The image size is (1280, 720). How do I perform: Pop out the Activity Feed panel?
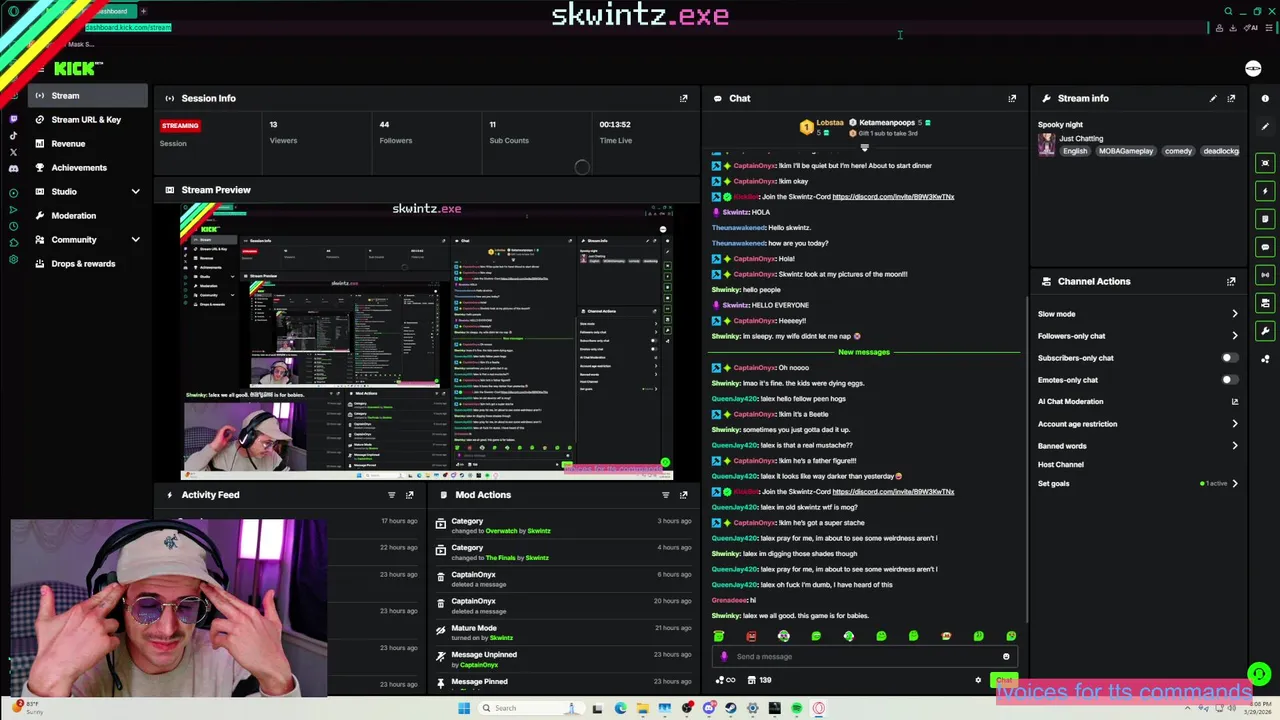point(409,495)
